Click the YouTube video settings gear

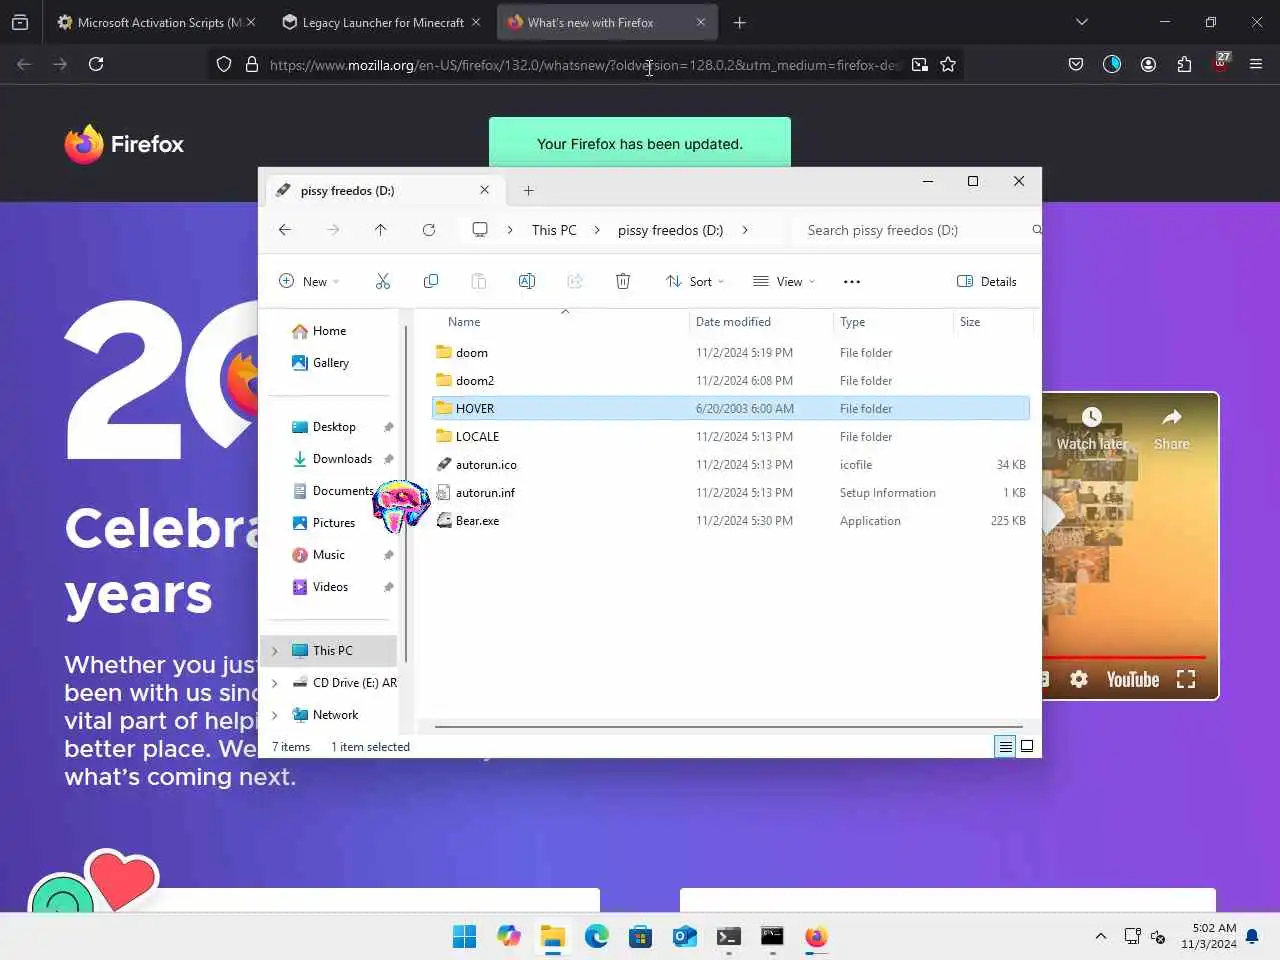1079,680
